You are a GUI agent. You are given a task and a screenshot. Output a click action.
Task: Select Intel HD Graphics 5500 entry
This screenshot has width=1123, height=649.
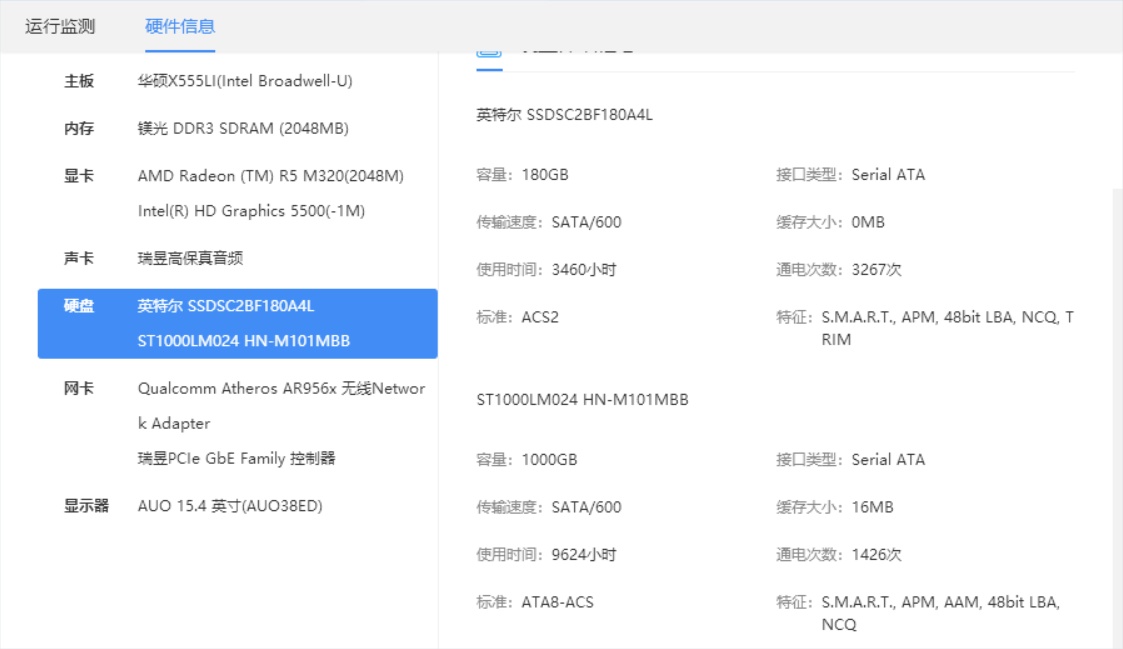coord(251,211)
